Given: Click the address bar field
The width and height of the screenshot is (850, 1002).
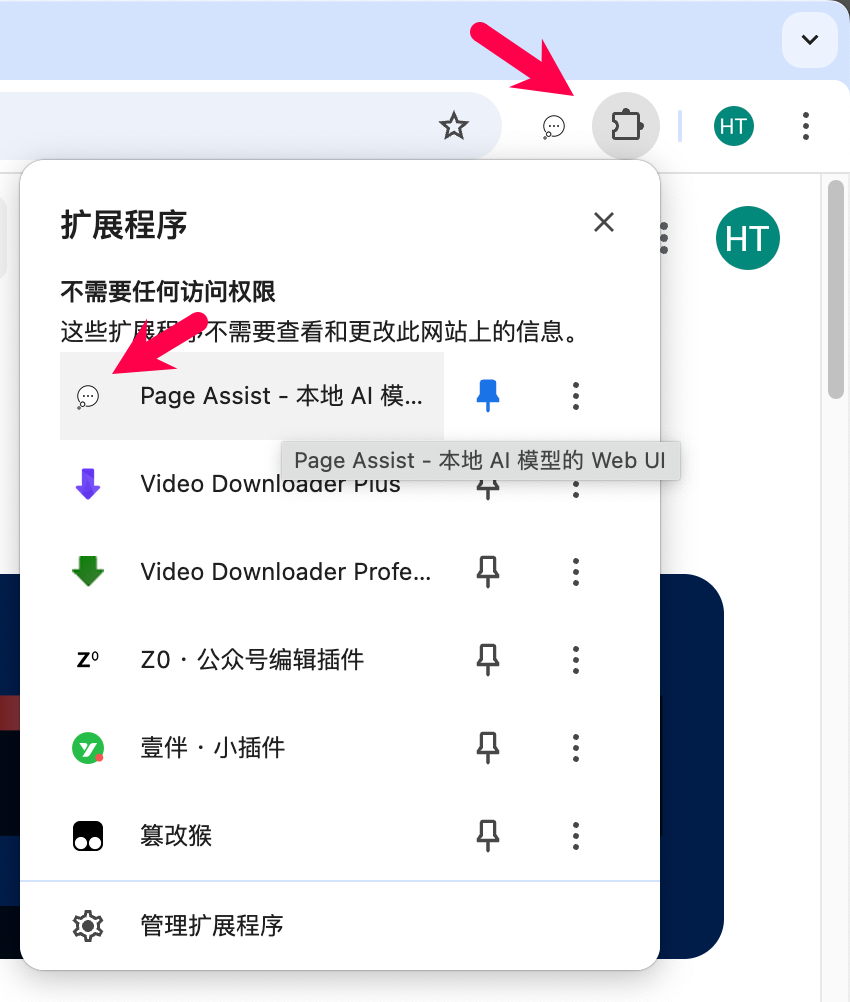Looking at the screenshot, I should tap(249, 126).
